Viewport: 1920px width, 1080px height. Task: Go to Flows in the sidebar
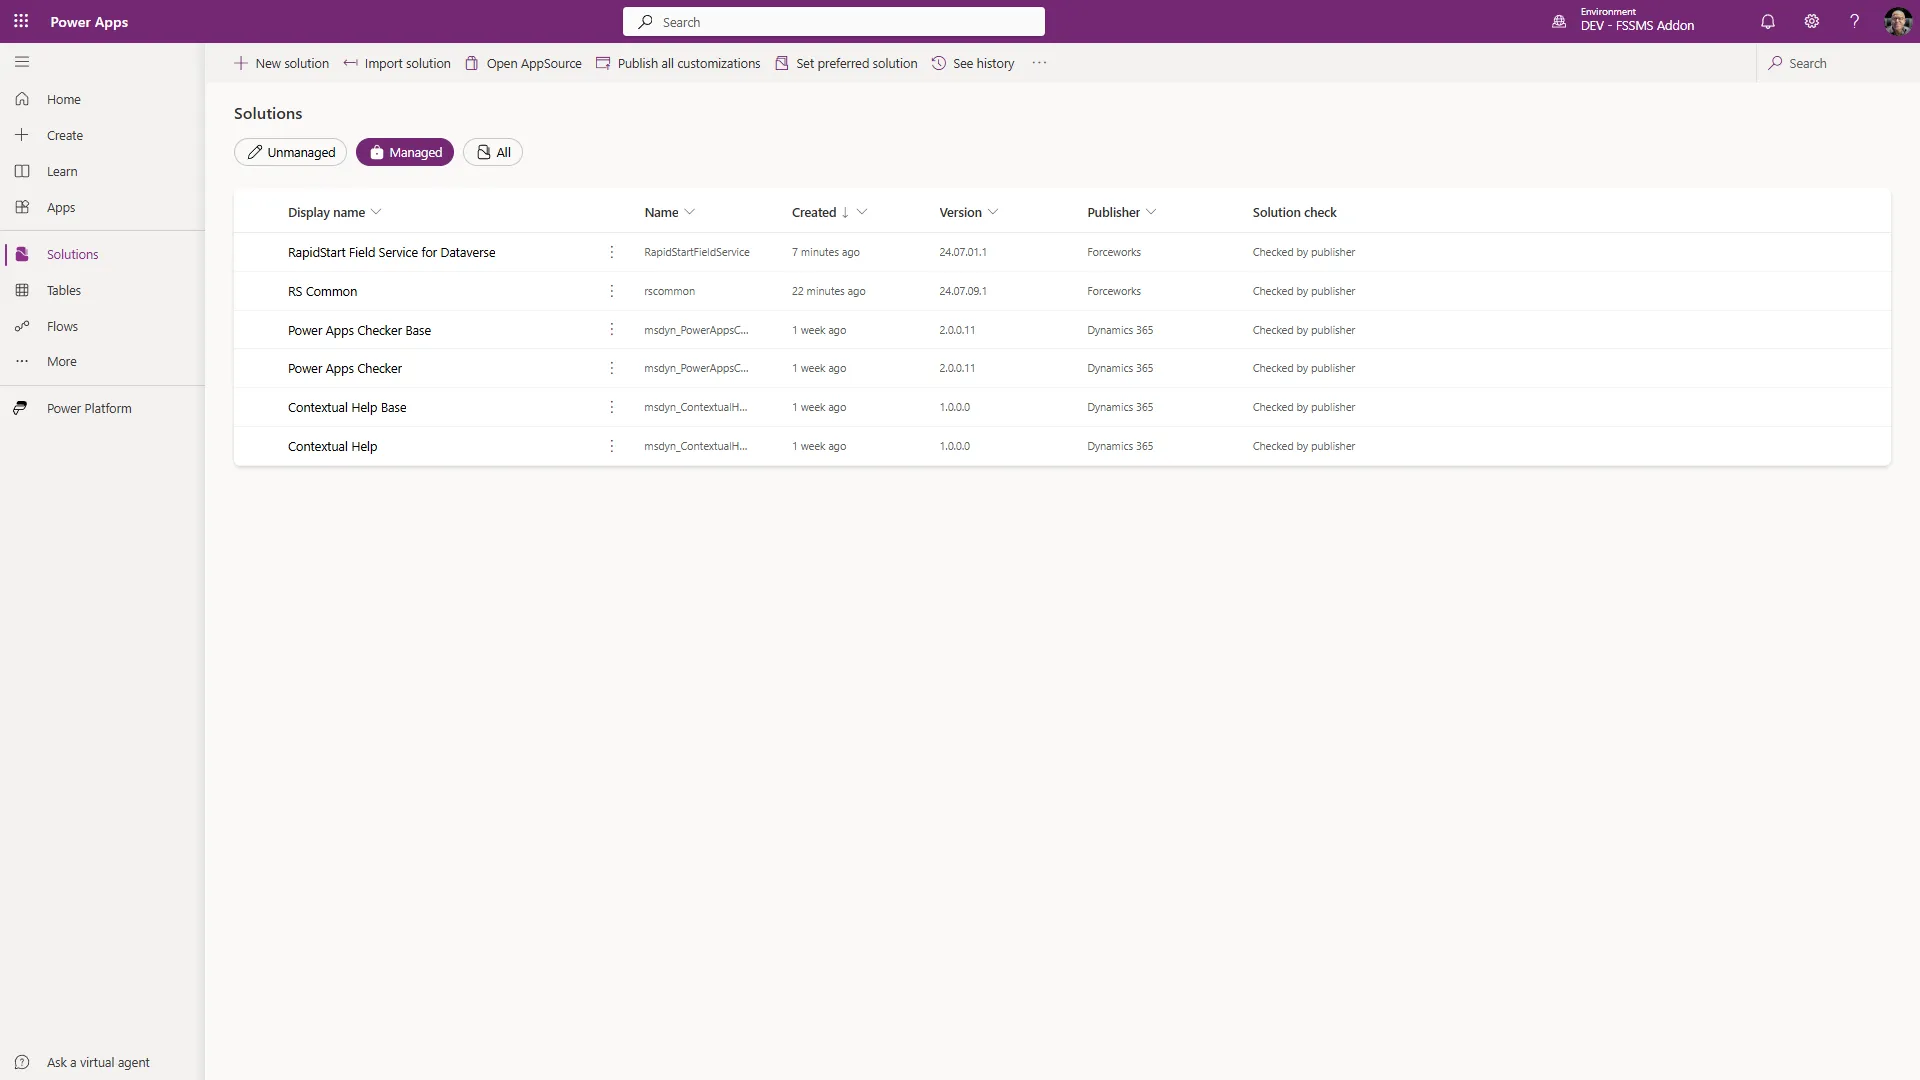[x=62, y=325]
